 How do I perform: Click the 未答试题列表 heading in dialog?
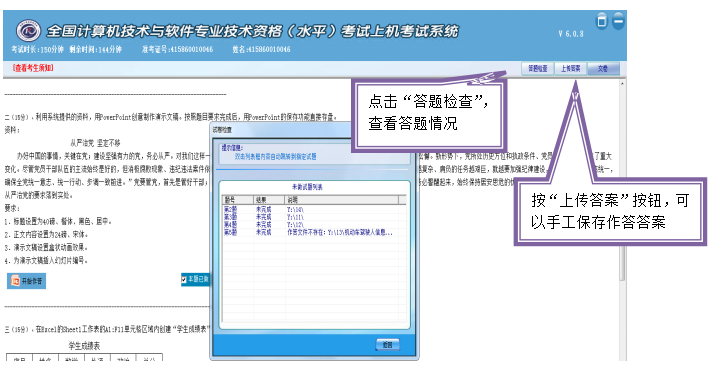coord(307,187)
